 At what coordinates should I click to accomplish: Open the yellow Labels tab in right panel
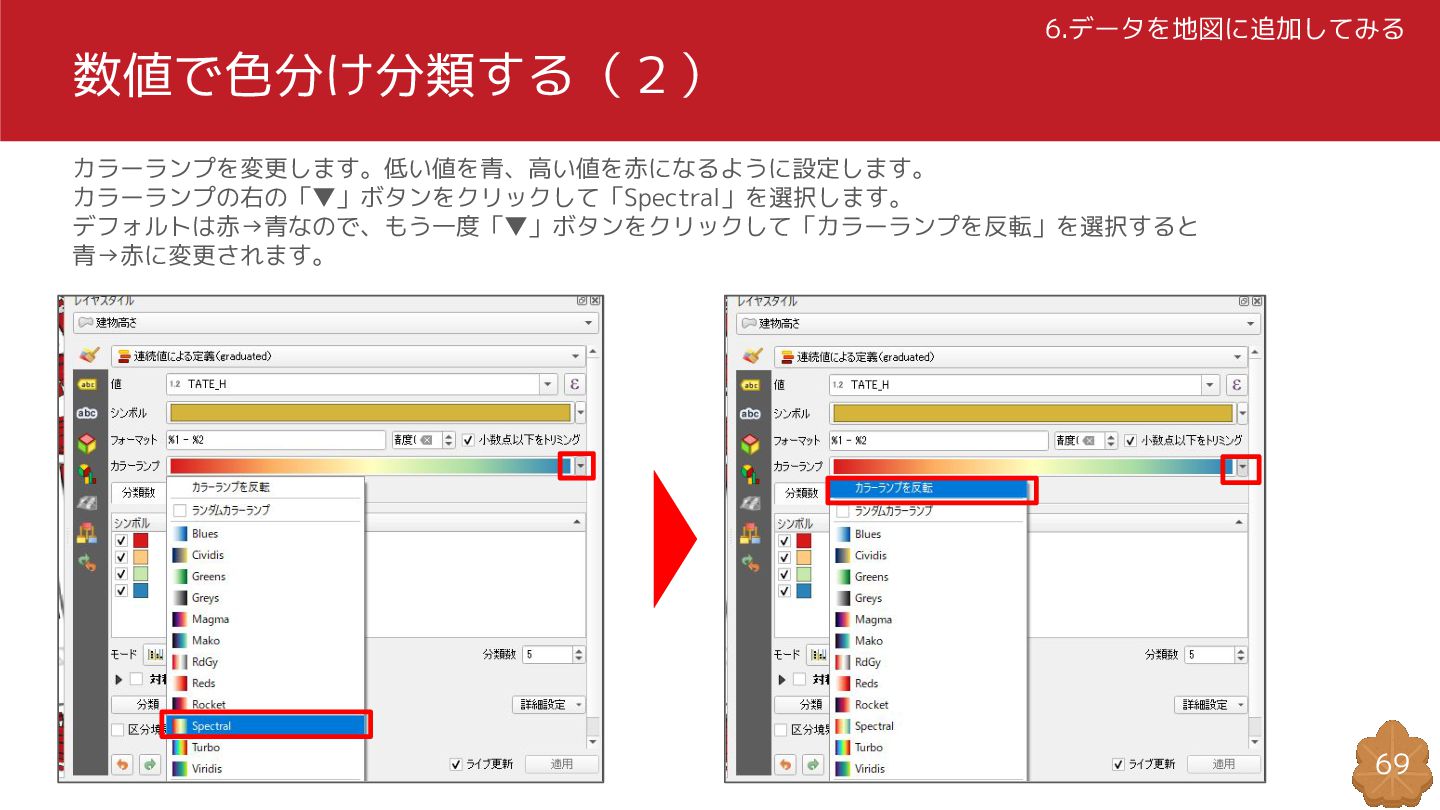coord(751,385)
